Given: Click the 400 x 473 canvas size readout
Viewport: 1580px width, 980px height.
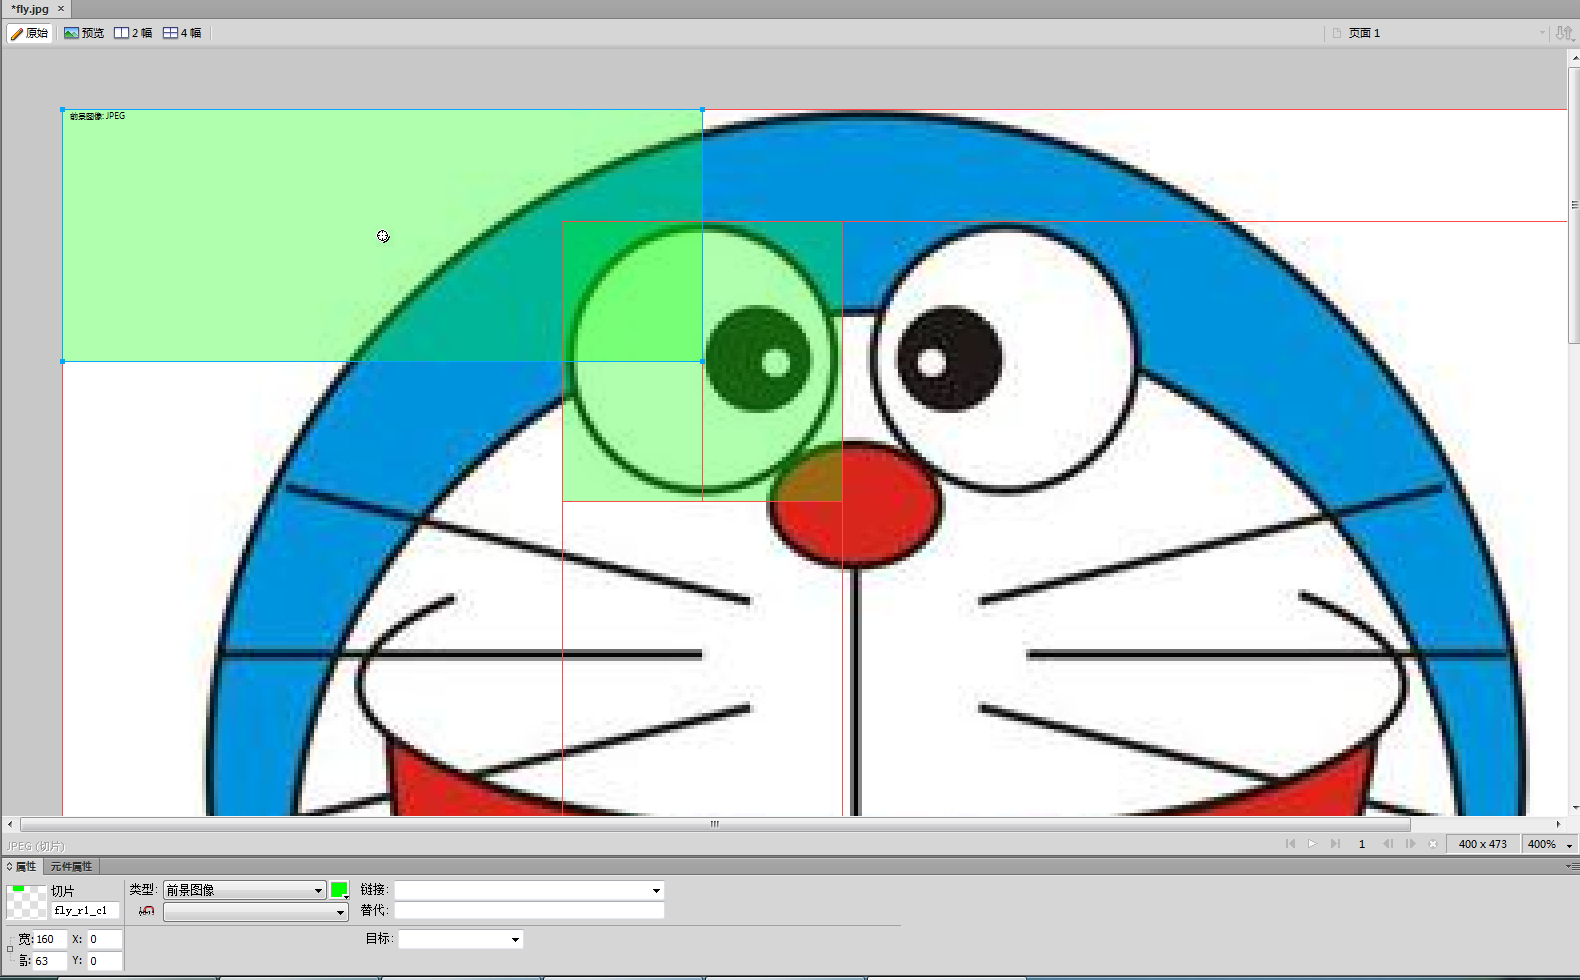Looking at the screenshot, I should coord(1482,844).
